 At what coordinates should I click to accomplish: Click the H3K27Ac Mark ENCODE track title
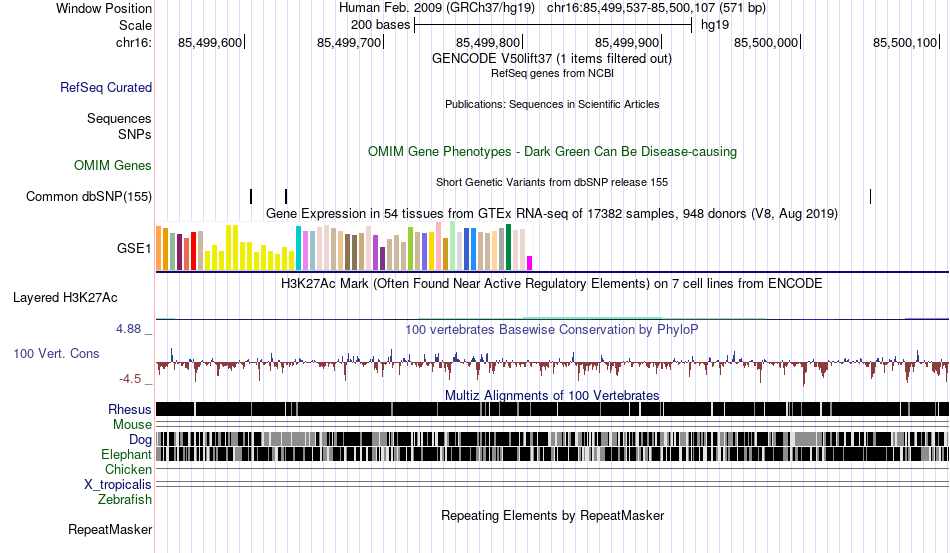pyautogui.click(x=552, y=283)
